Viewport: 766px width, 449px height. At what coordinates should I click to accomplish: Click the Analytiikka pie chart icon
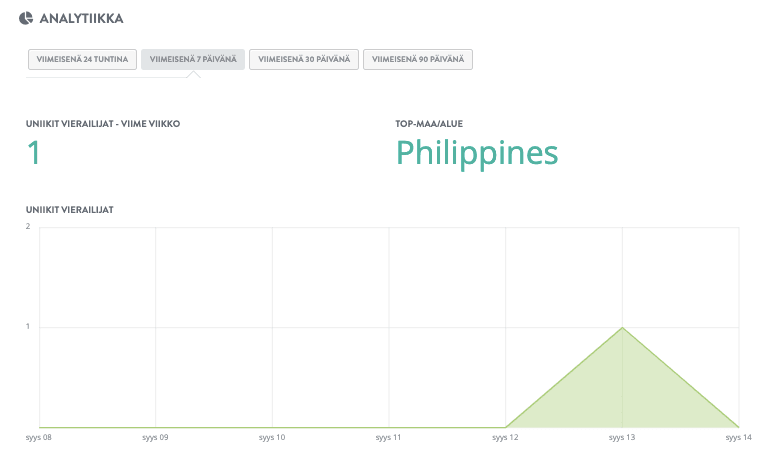[26, 17]
